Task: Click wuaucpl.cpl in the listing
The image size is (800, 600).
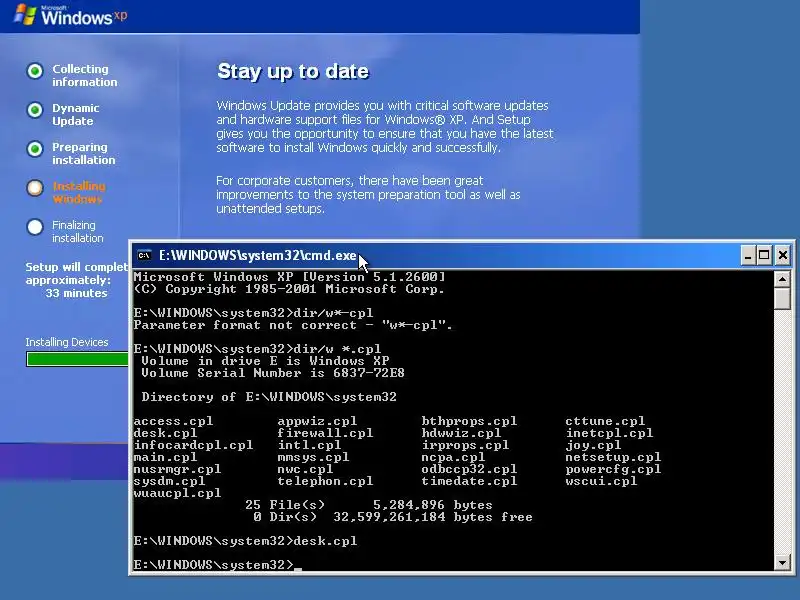Action: point(178,493)
